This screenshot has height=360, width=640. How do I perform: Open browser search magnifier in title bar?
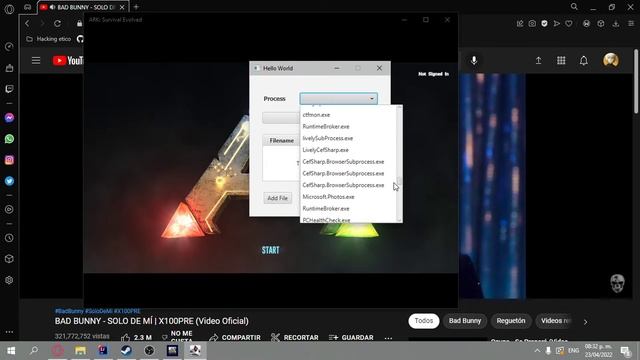tap(574, 7)
